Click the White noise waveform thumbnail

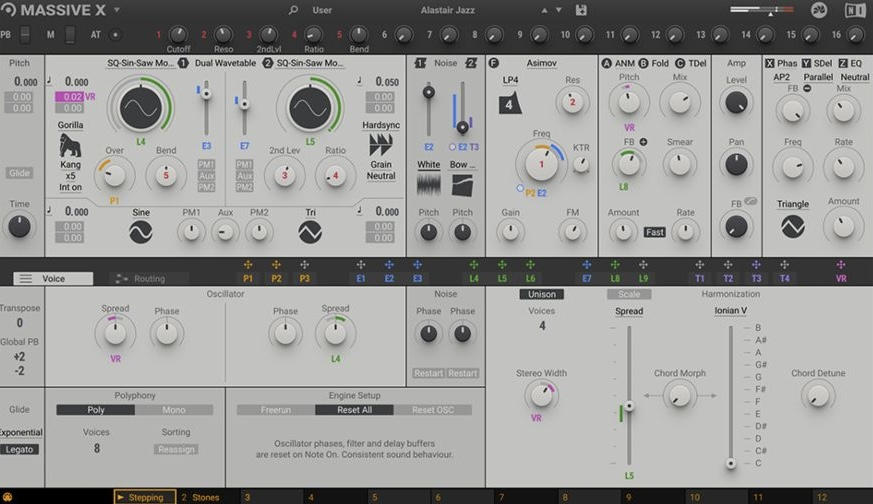[428, 185]
